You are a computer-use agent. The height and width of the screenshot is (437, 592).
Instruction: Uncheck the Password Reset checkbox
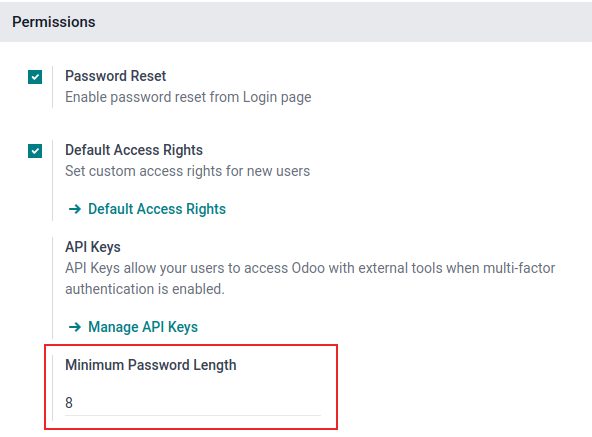pos(35,77)
